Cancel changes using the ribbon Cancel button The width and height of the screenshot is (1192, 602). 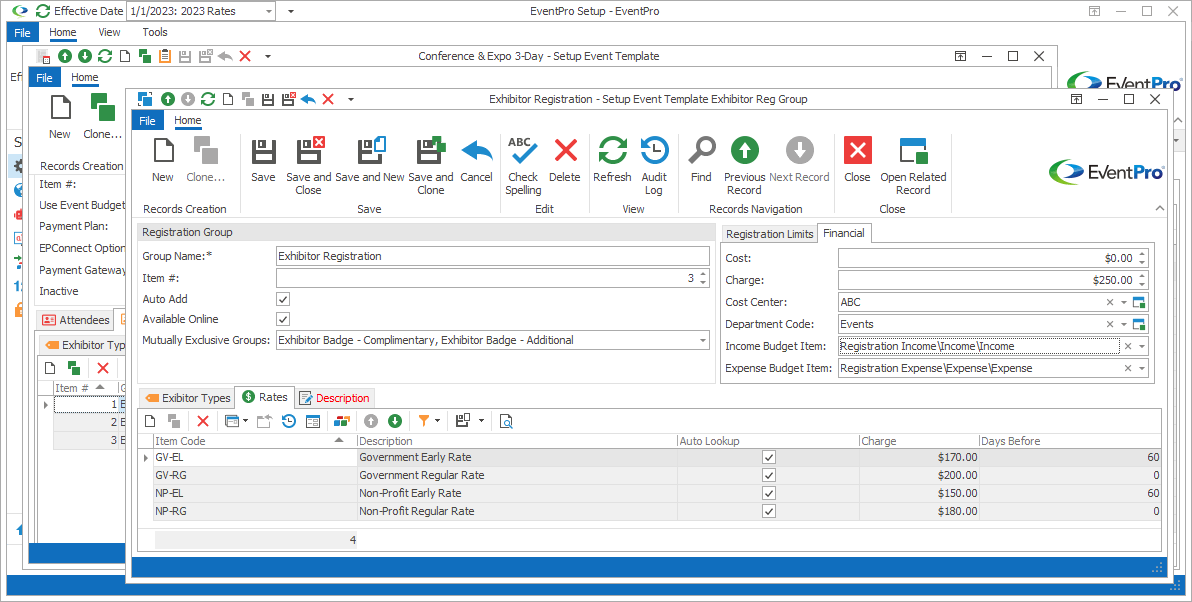[x=477, y=160]
